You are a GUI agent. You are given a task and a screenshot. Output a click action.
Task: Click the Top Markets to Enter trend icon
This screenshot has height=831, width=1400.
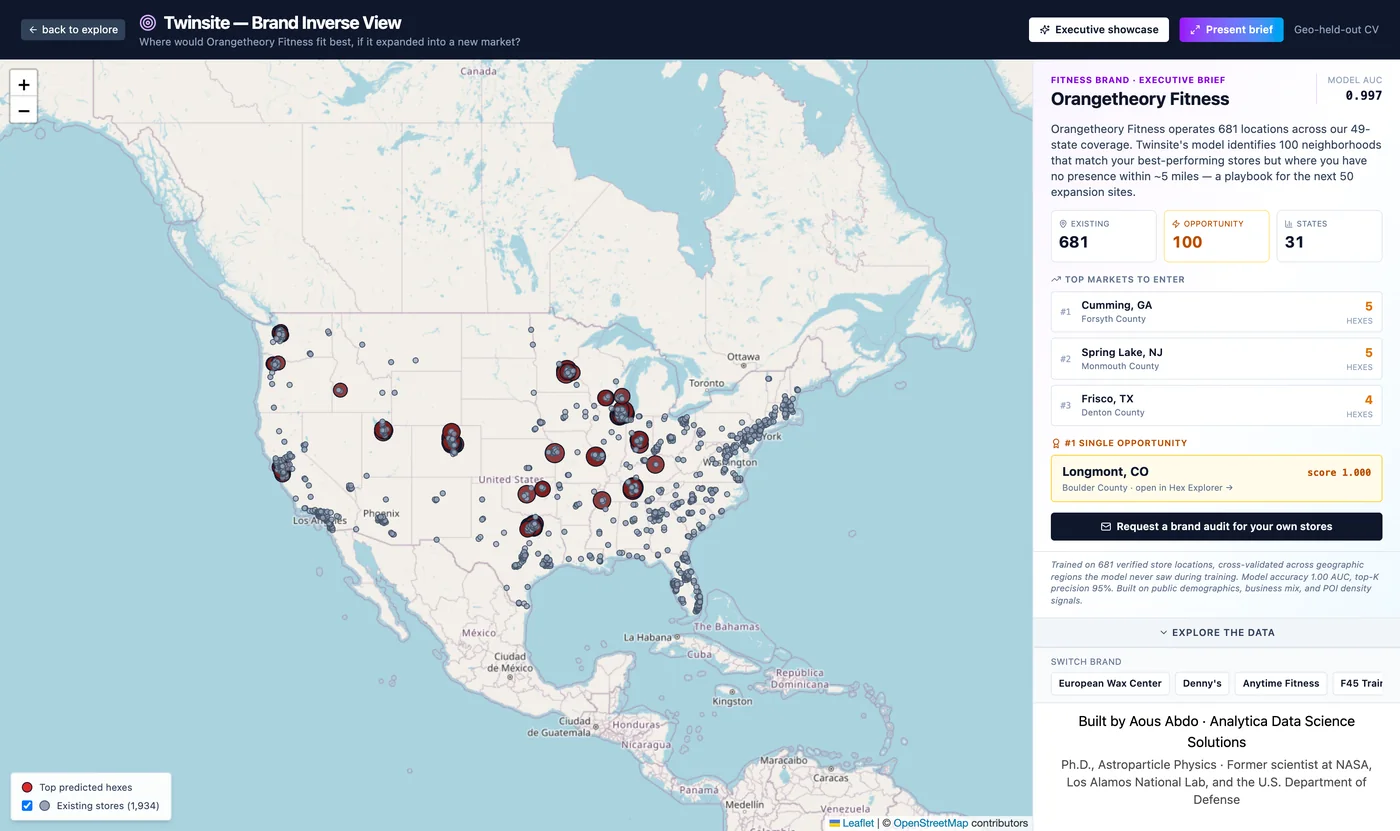coord(1056,280)
